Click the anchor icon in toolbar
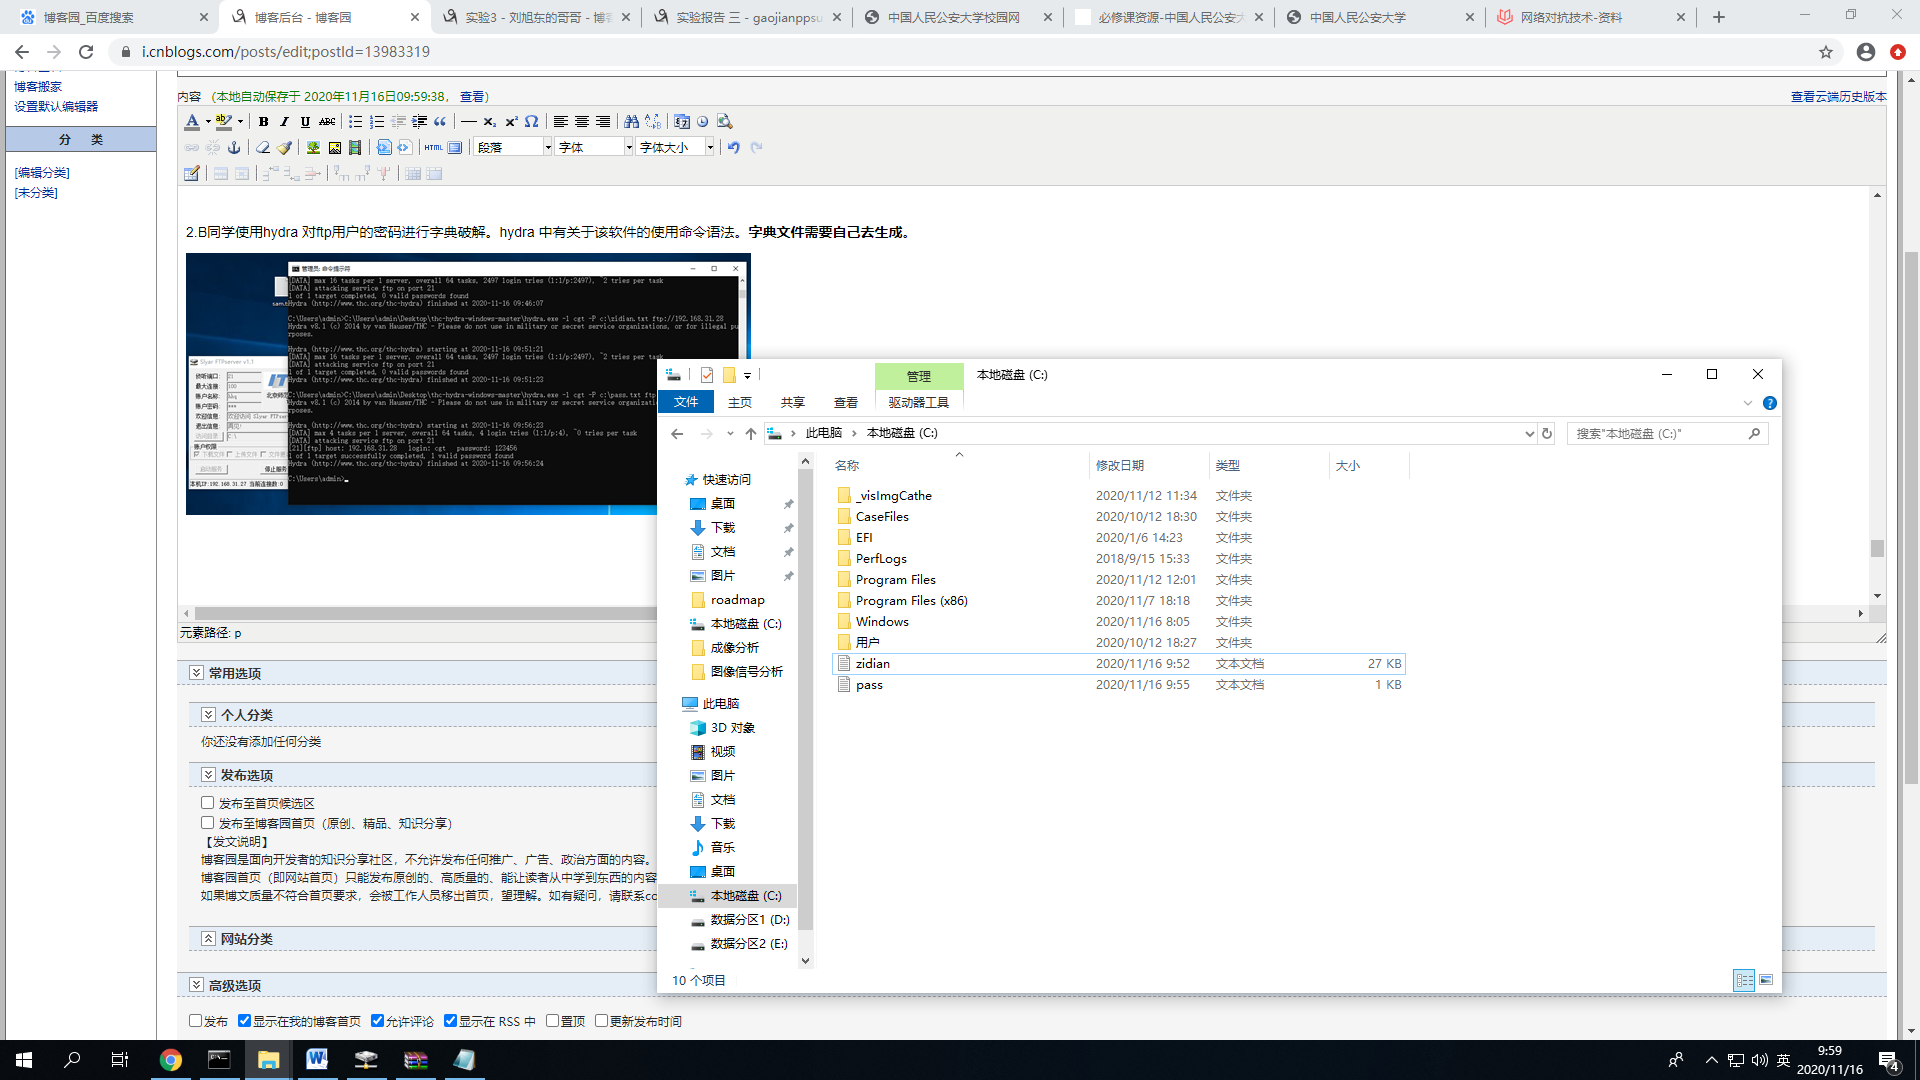The image size is (1920, 1080). click(234, 148)
